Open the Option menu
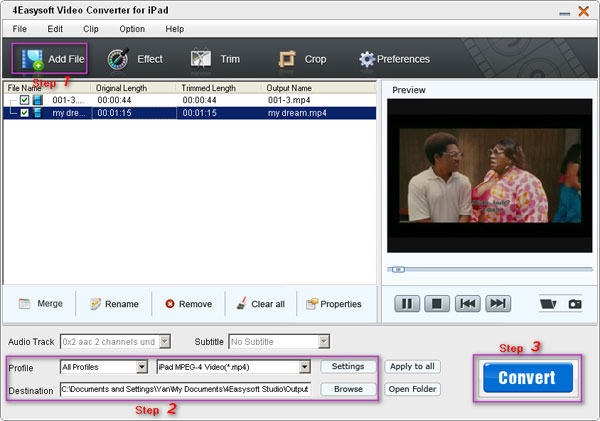The image size is (600, 421). pyautogui.click(x=132, y=29)
